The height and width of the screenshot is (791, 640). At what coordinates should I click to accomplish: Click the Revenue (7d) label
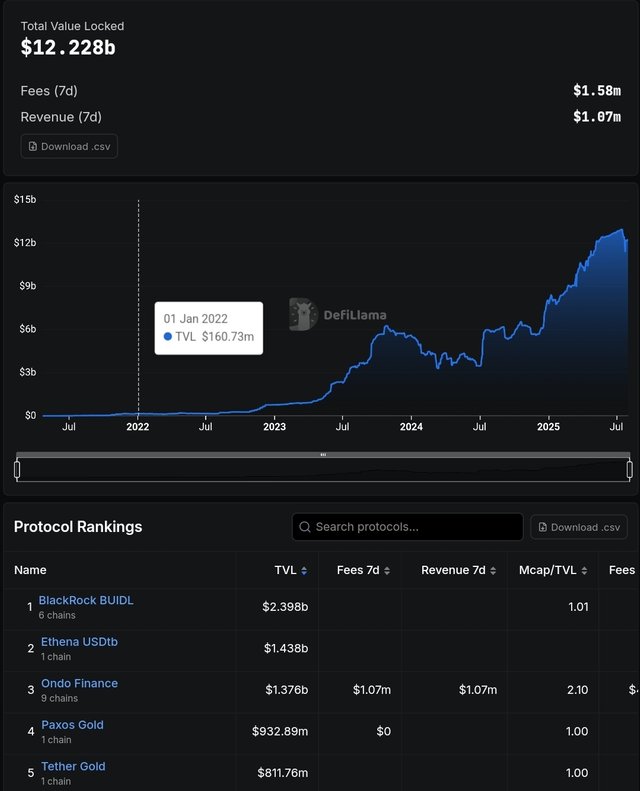(61, 117)
